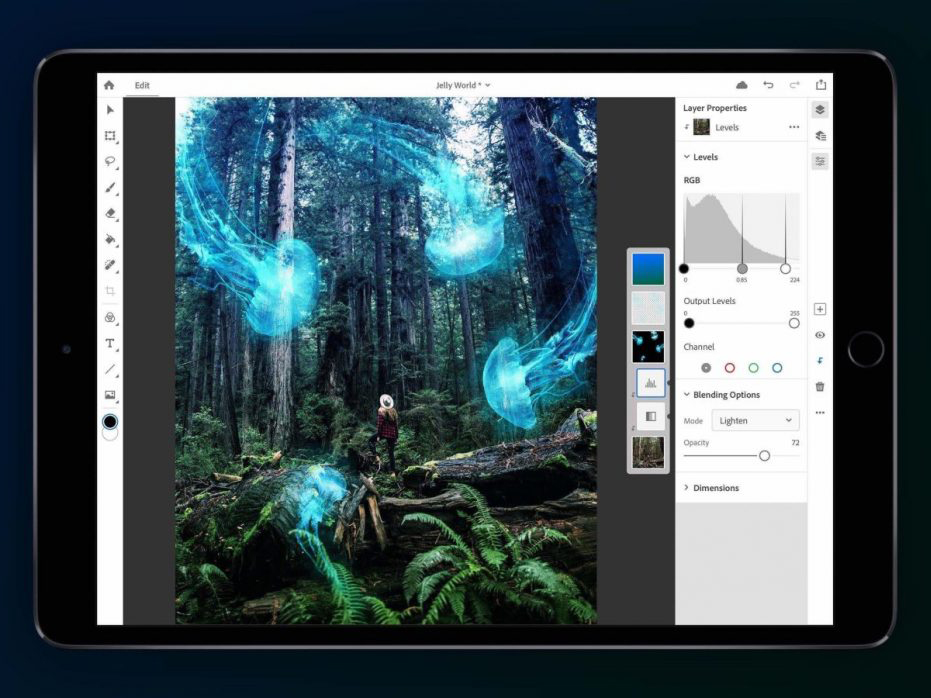Click the white output levels handle

click(794, 323)
